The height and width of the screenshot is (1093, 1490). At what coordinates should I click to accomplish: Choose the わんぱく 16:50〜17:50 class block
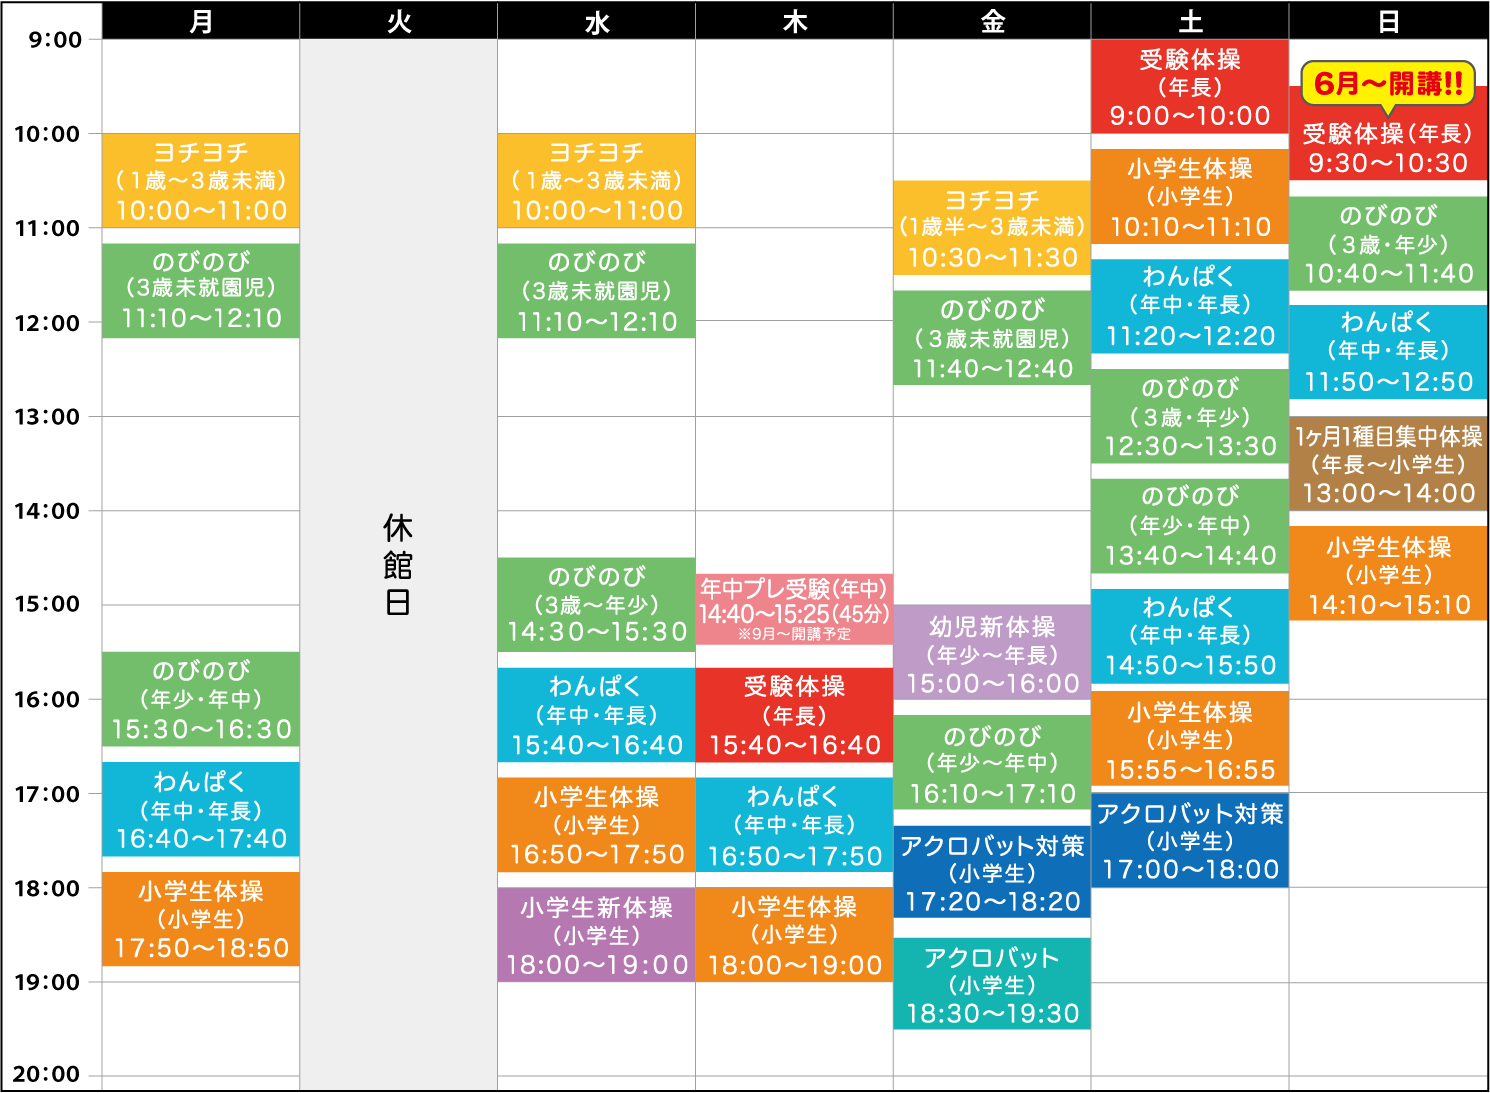click(795, 826)
